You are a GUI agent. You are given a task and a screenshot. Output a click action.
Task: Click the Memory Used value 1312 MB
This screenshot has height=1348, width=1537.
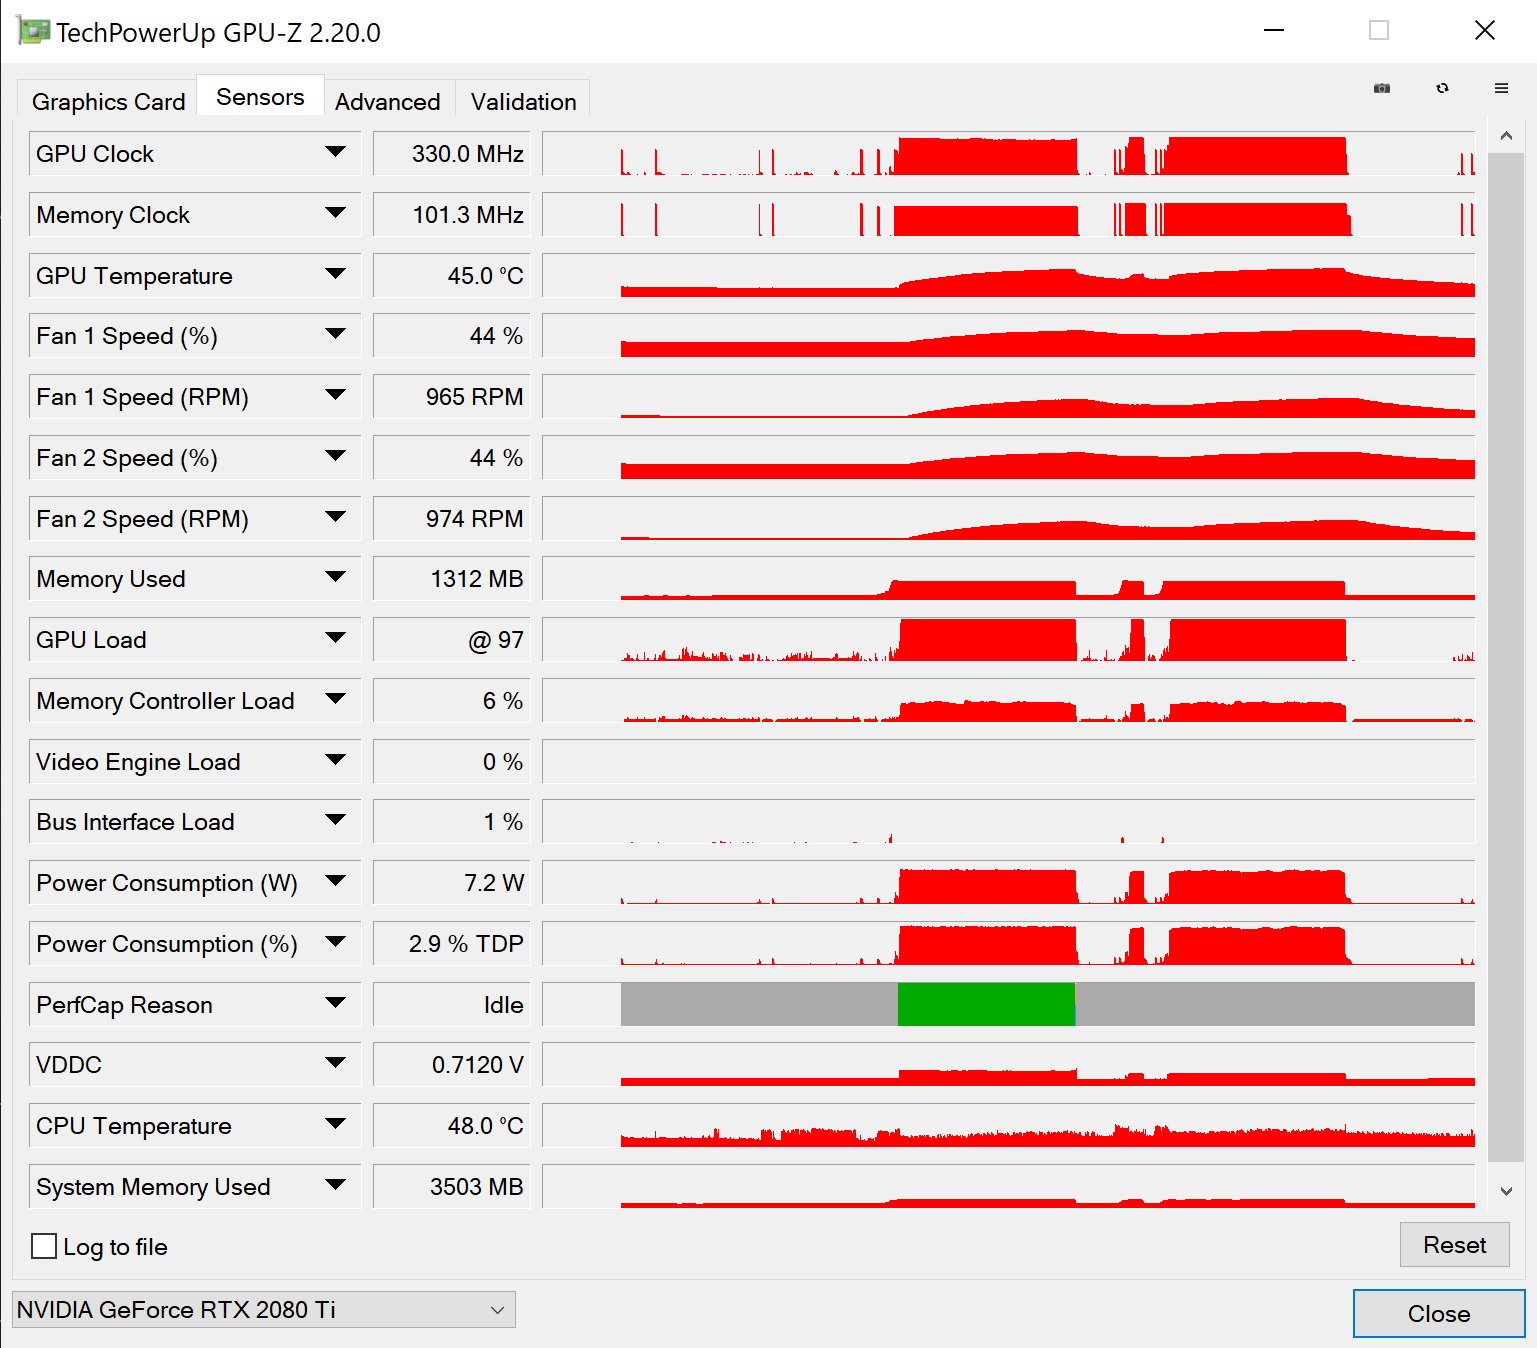point(452,578)
